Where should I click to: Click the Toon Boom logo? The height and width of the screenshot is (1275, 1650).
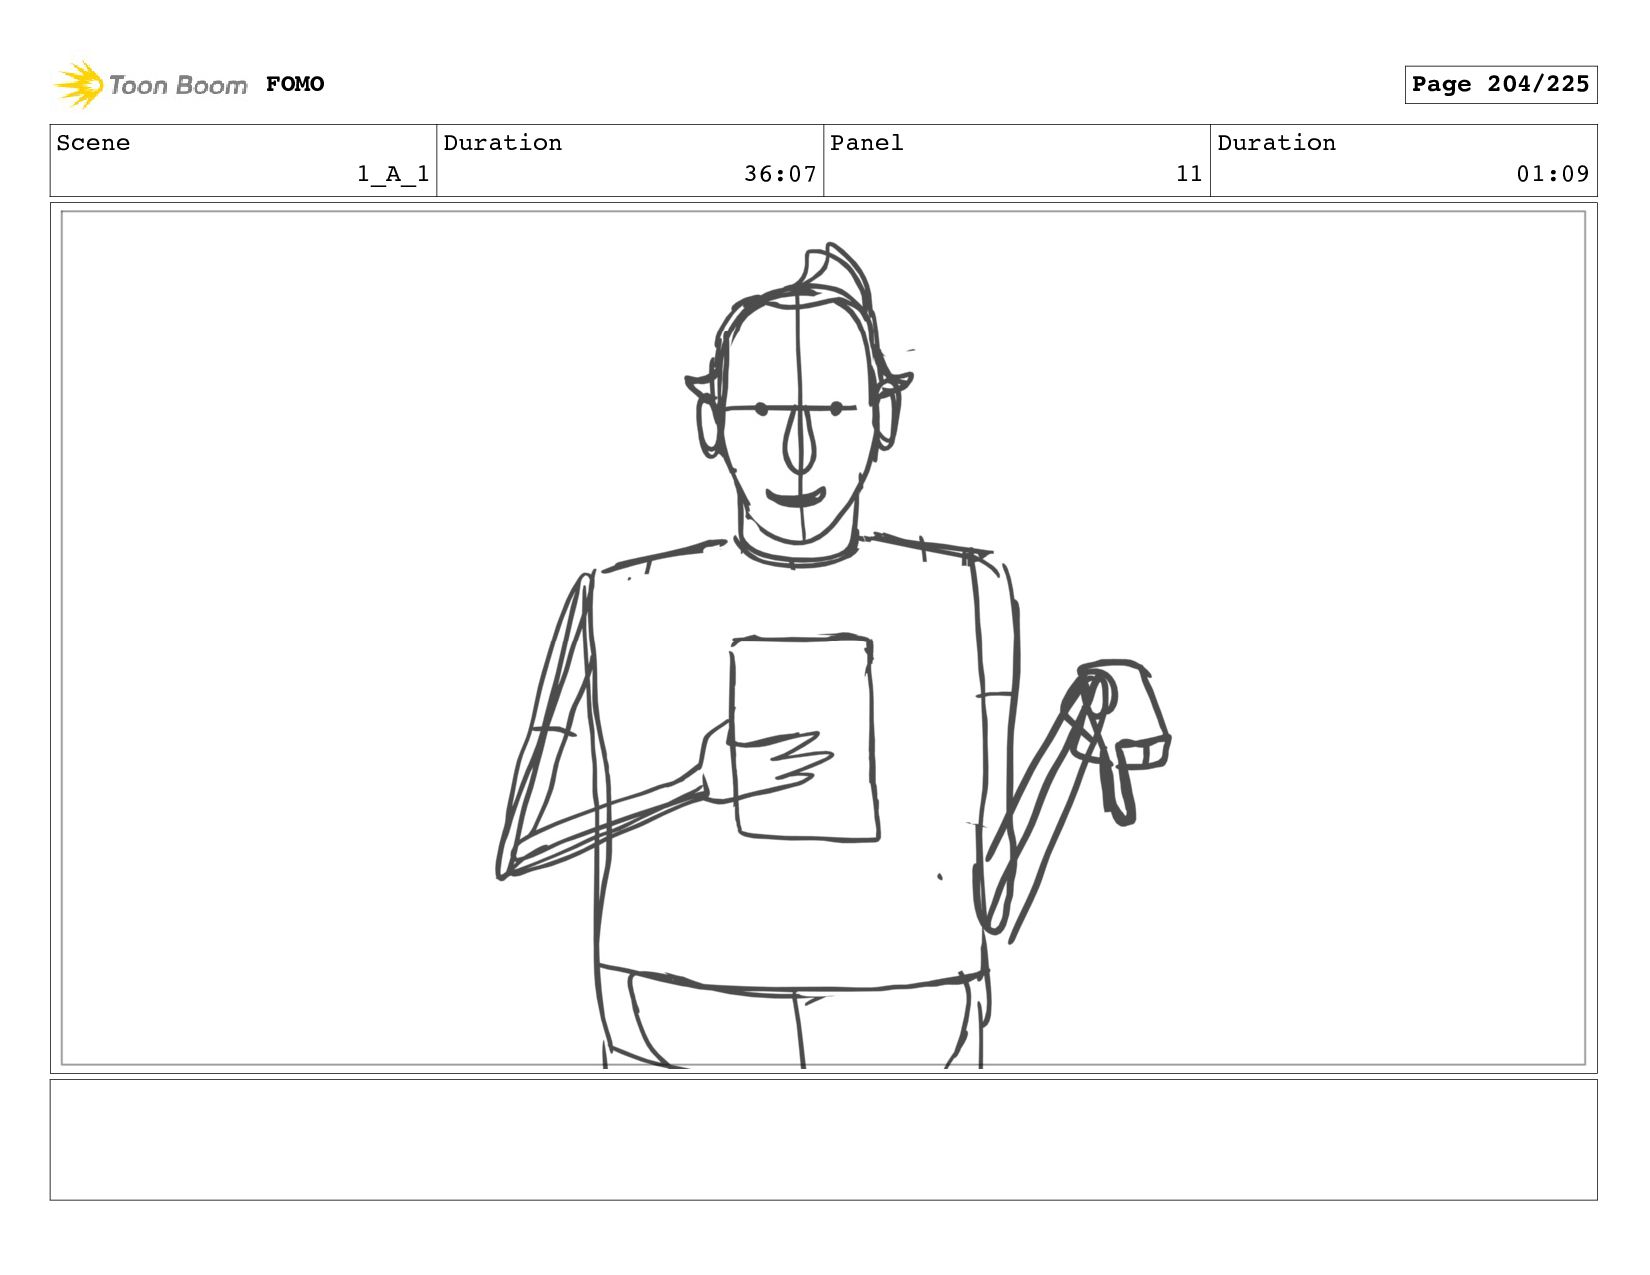tap(150, 84)
